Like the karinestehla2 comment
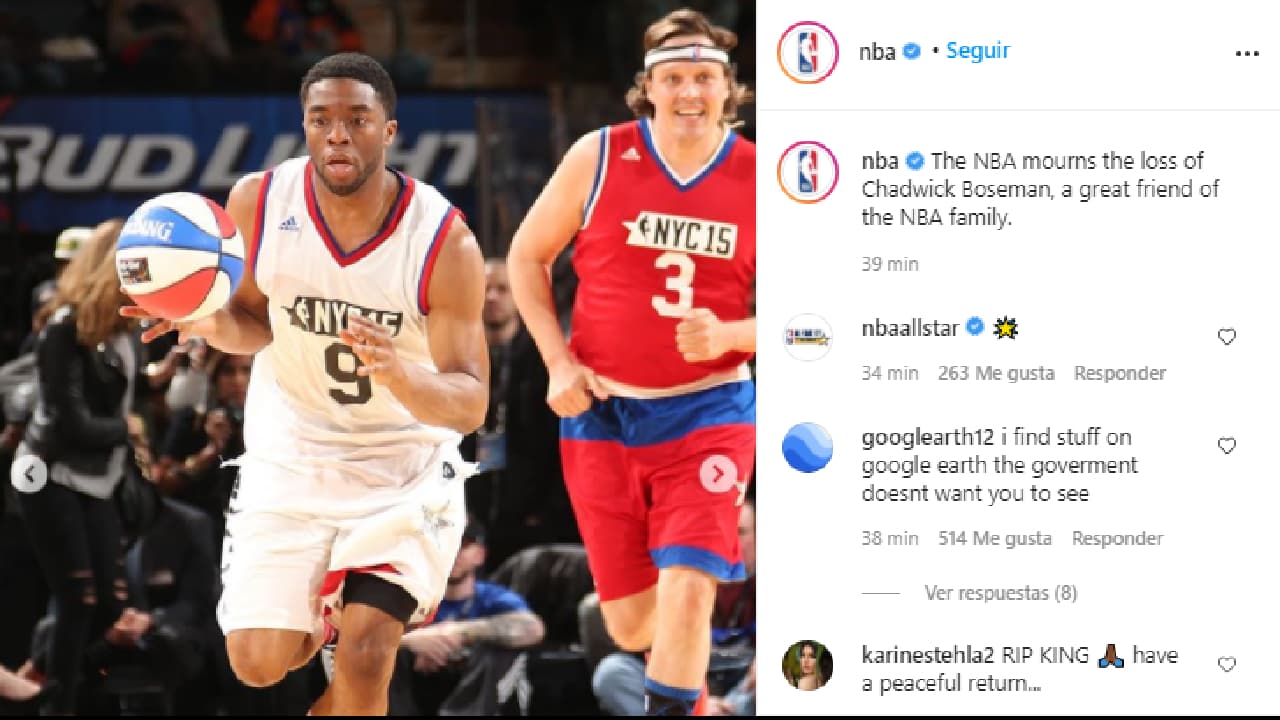The width and height of the screenshot is (1280, 720). pos(1227,664)
